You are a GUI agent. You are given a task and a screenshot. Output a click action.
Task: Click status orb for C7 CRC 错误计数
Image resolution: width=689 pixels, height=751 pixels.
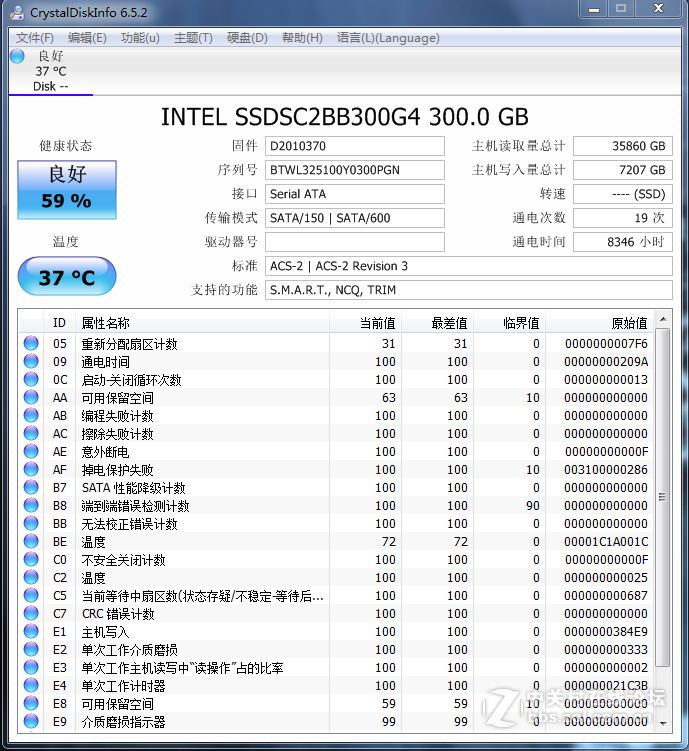point(31,614)
